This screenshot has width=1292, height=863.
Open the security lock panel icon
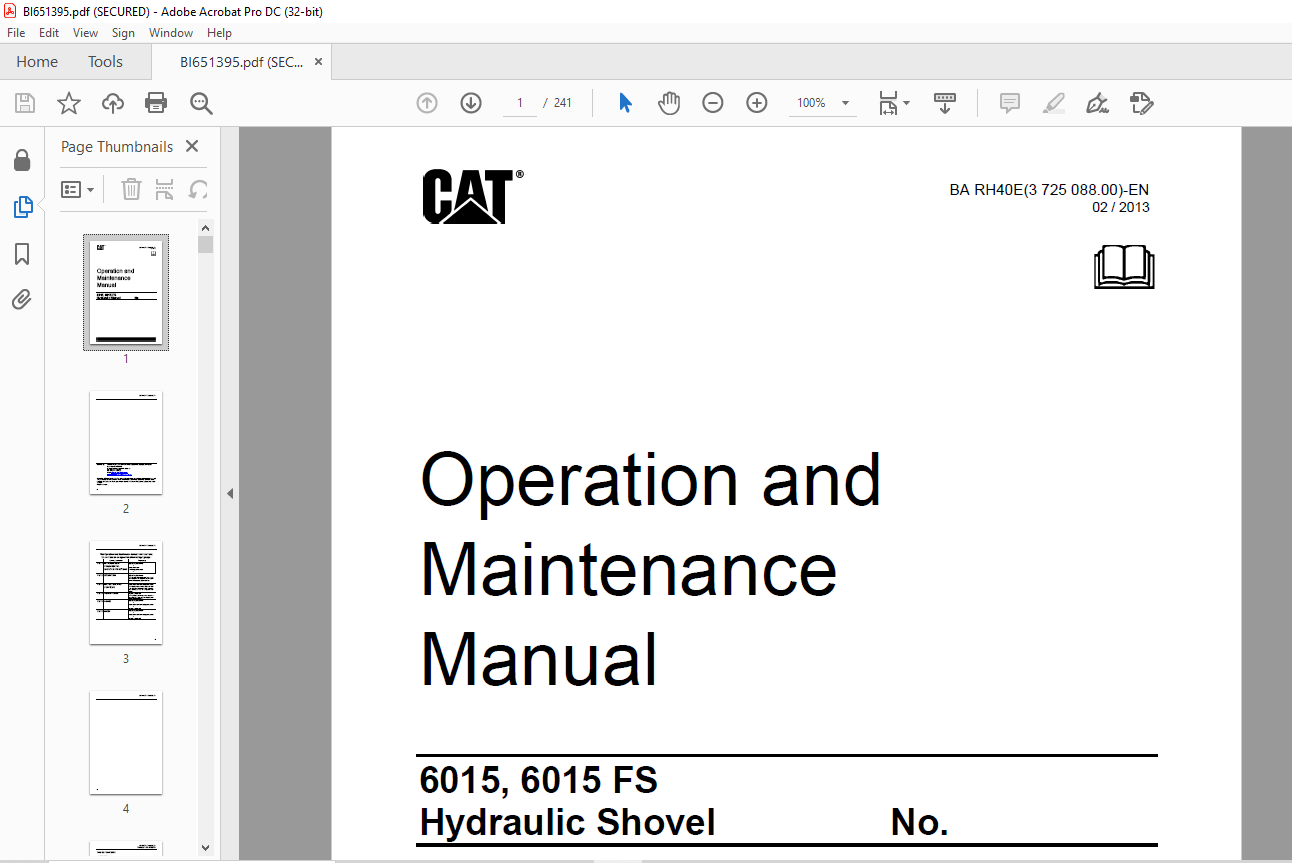coord(22,160)
